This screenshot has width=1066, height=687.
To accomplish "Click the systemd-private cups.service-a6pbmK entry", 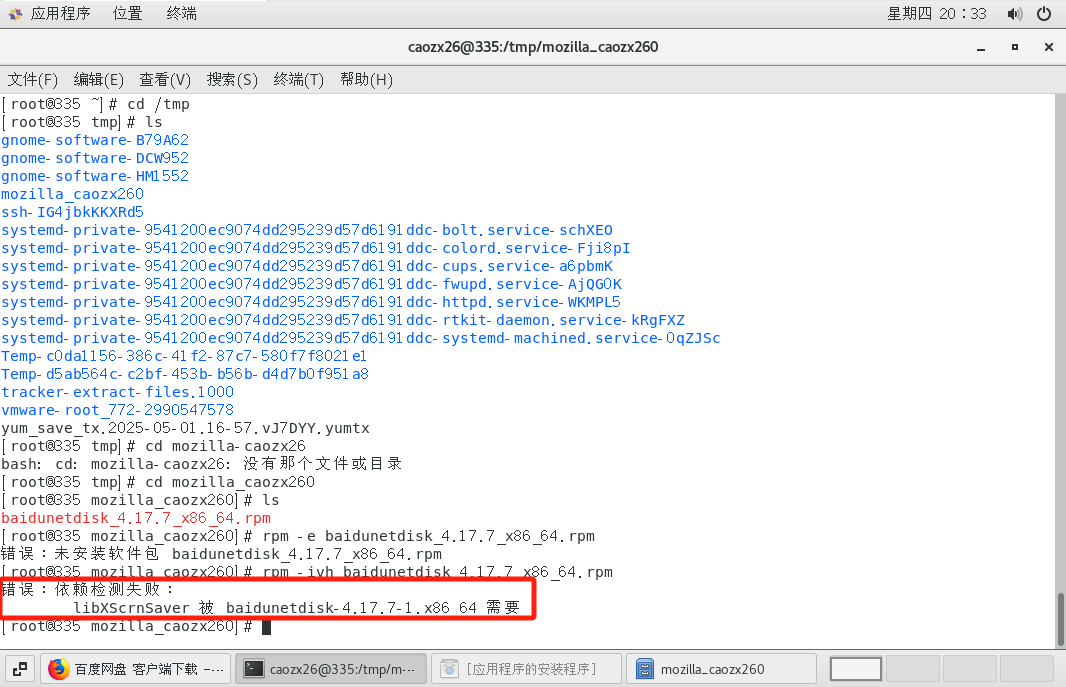I will (x=307, y=266).
